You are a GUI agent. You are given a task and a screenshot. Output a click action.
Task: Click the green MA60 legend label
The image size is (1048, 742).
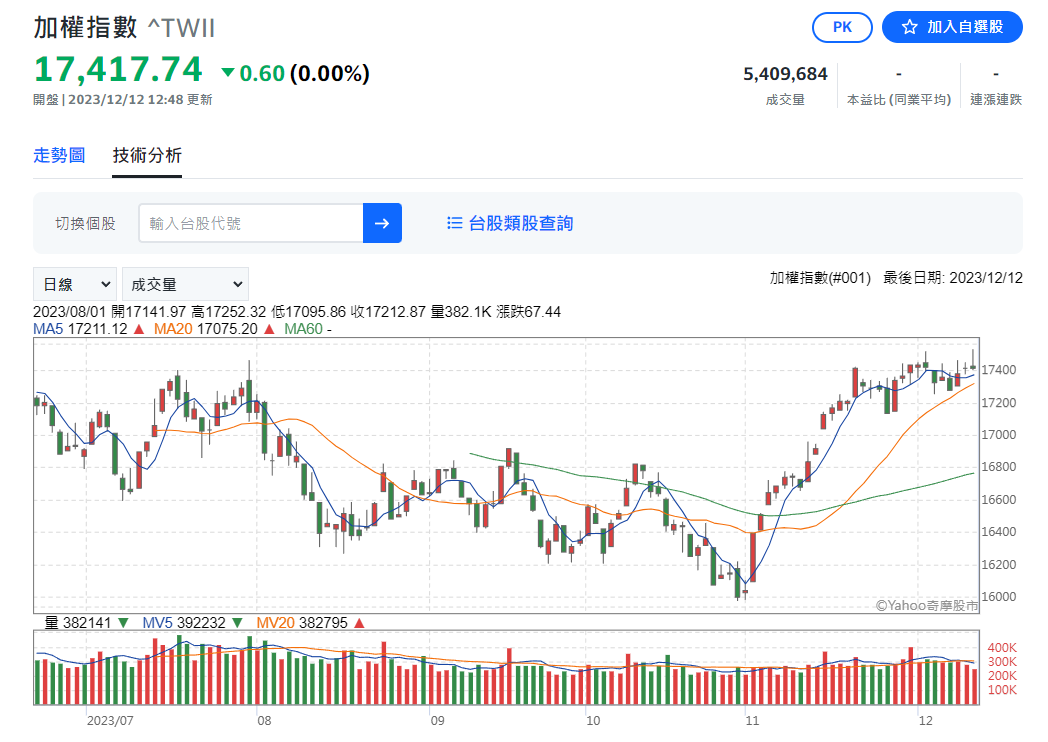(303, 328)
